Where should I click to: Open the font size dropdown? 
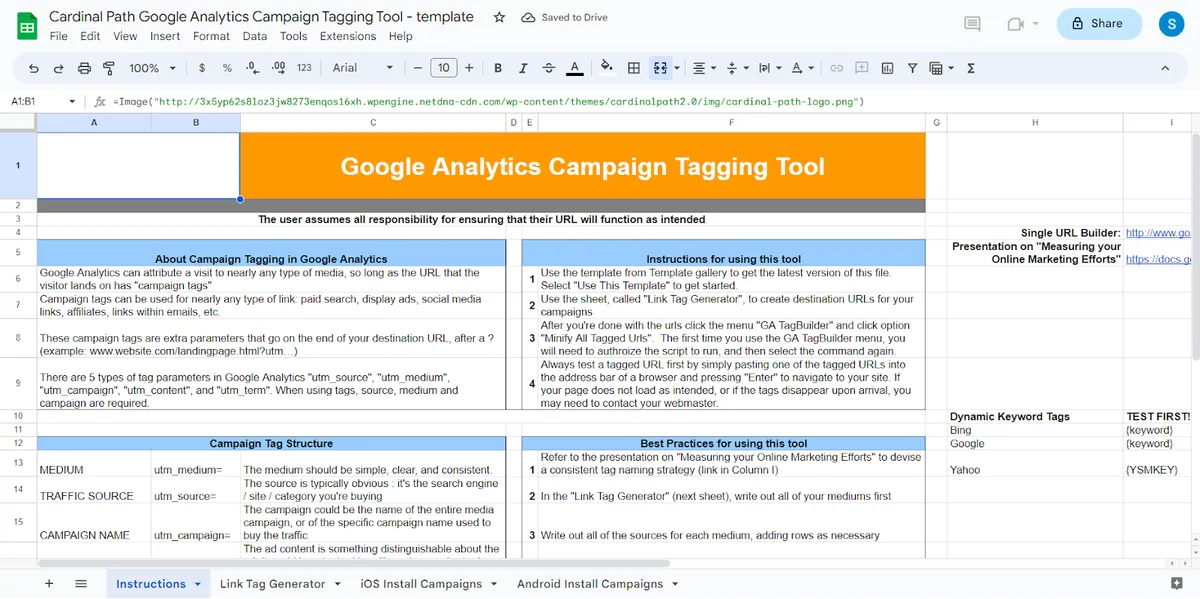click(x=443, y=68)
